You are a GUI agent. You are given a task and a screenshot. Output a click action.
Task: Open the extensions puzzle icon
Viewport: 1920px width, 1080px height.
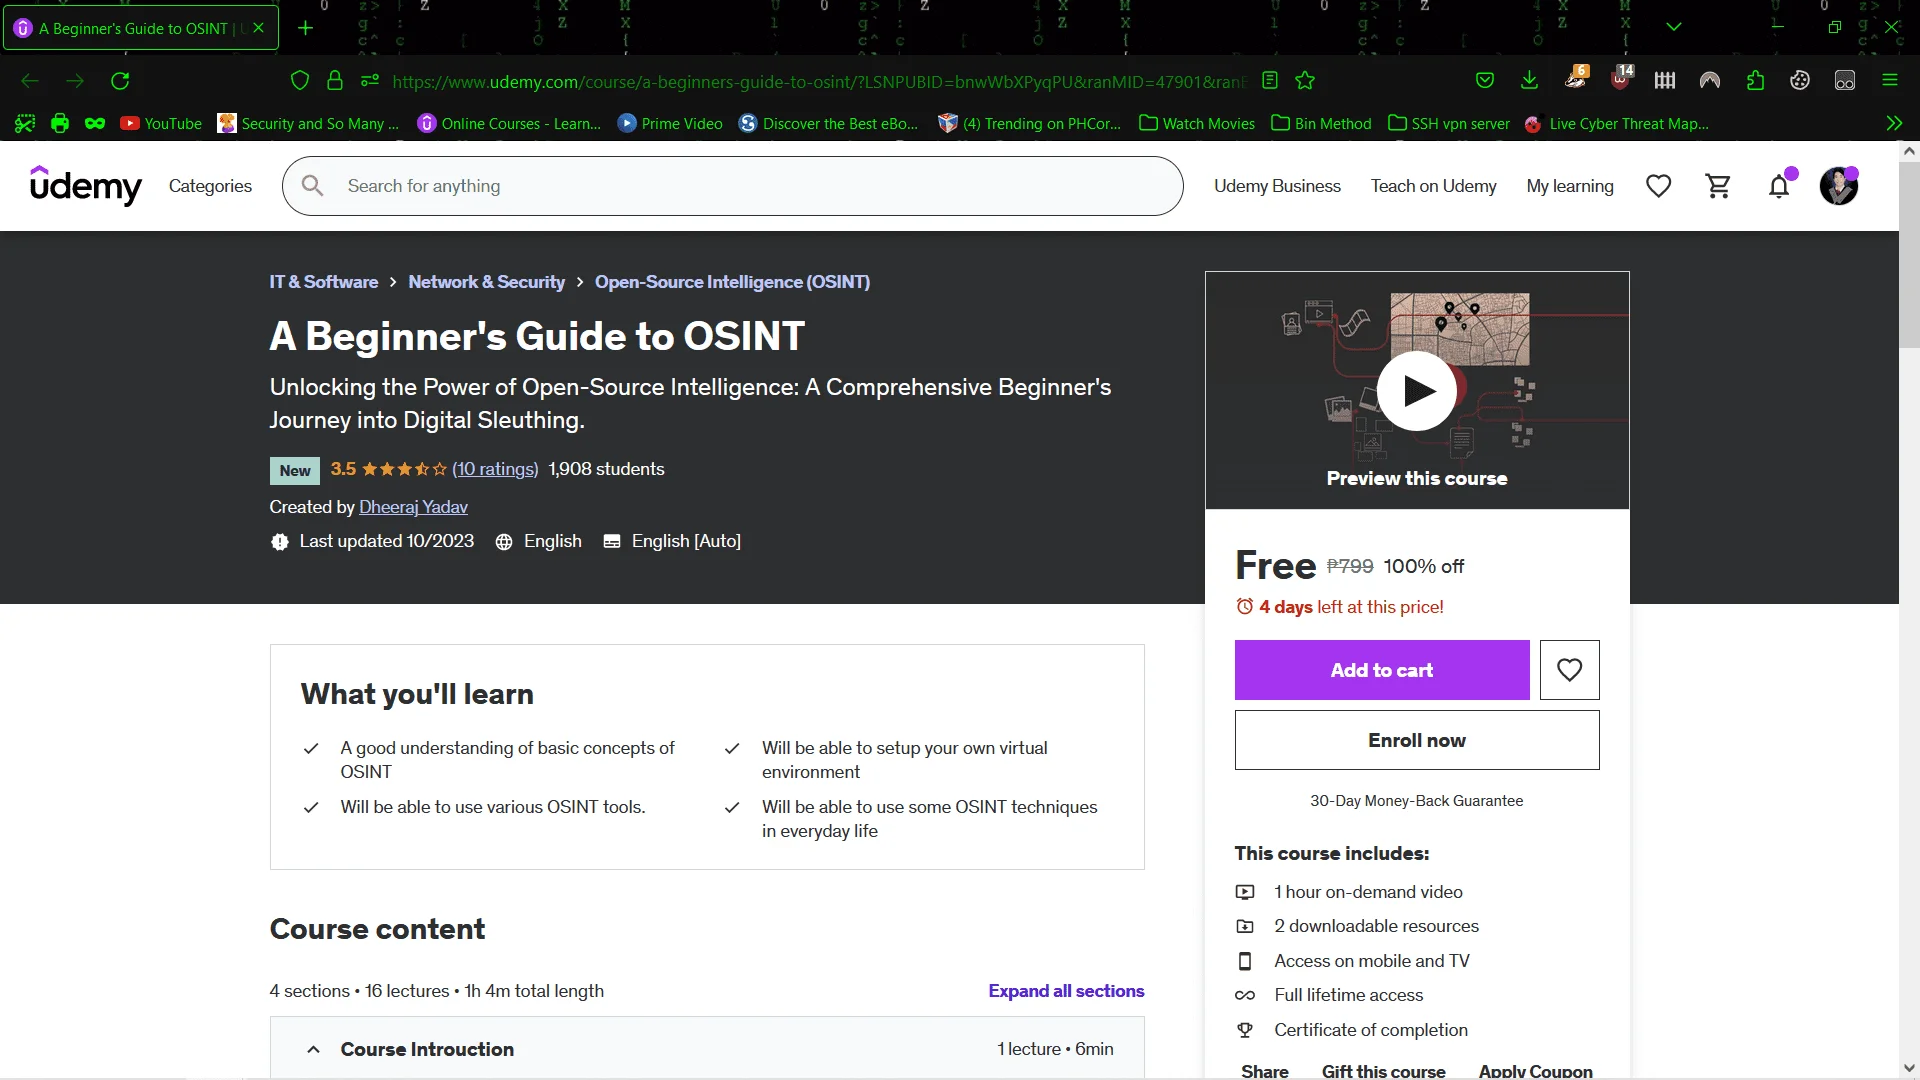point(1755,81)
